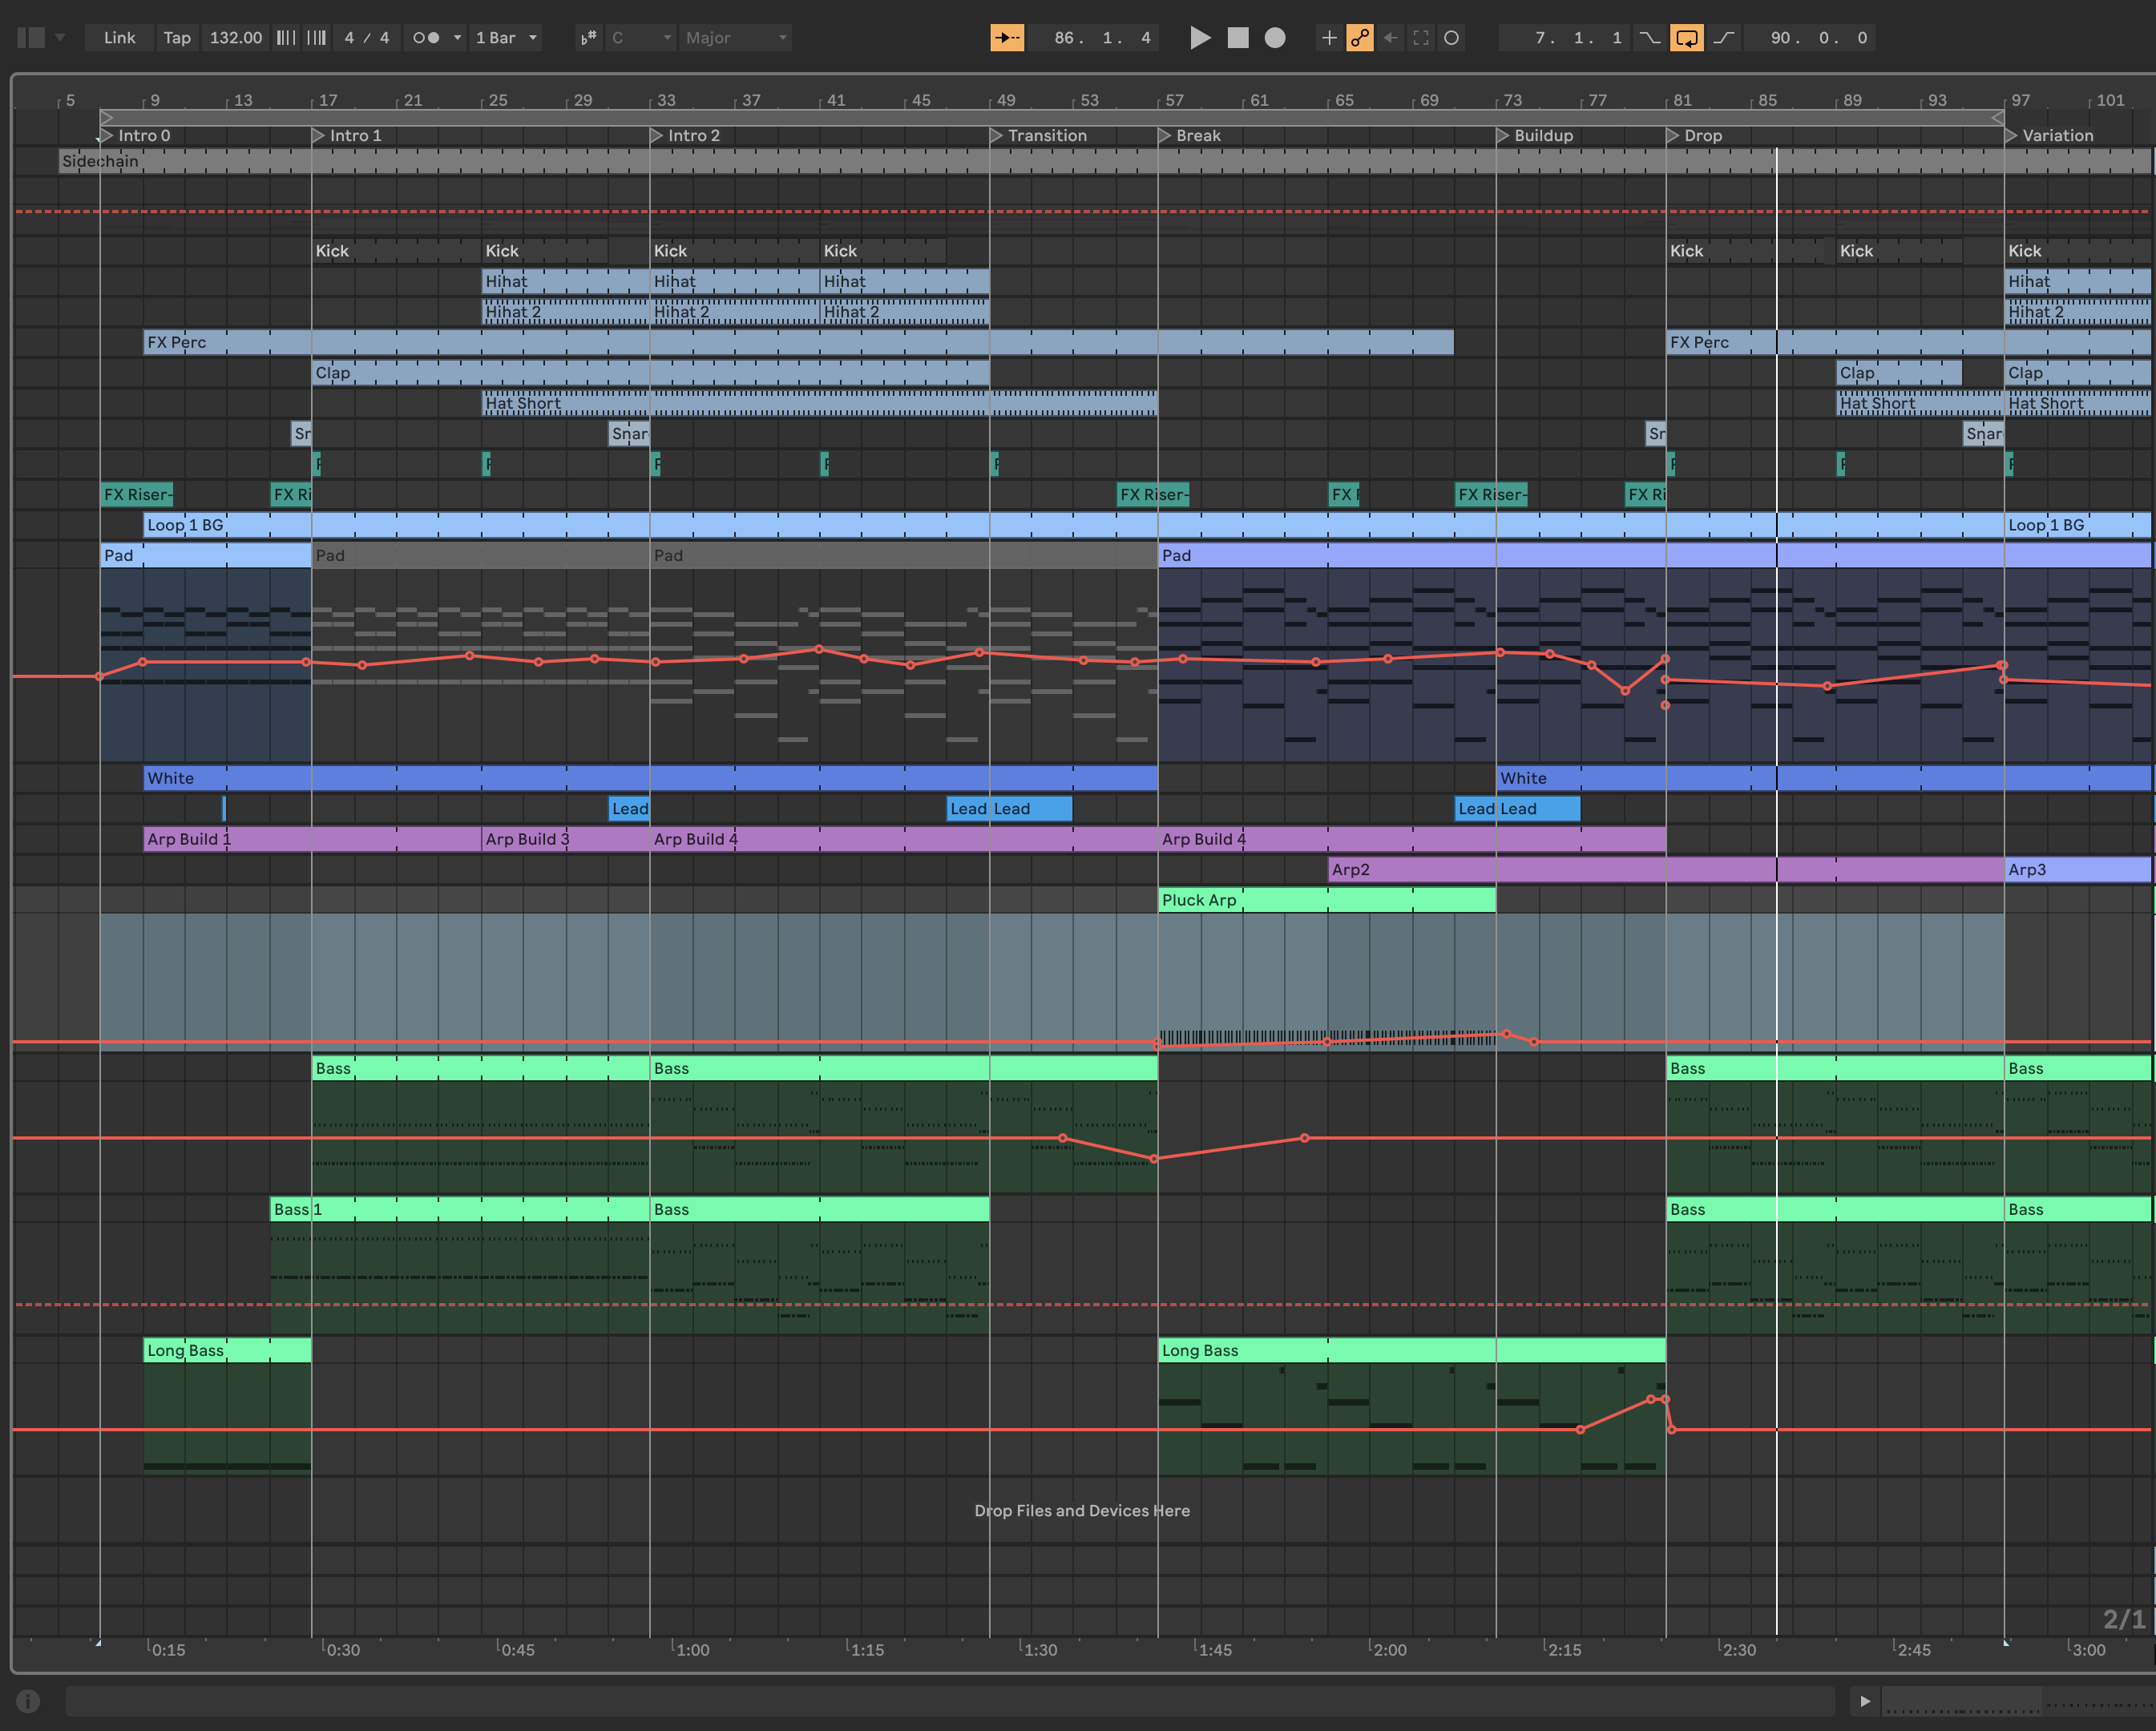The image size is (2156, 1731).
Task: Toggle the Automation Arm button
Action: pyautogui.click(x=1359, y=38)
